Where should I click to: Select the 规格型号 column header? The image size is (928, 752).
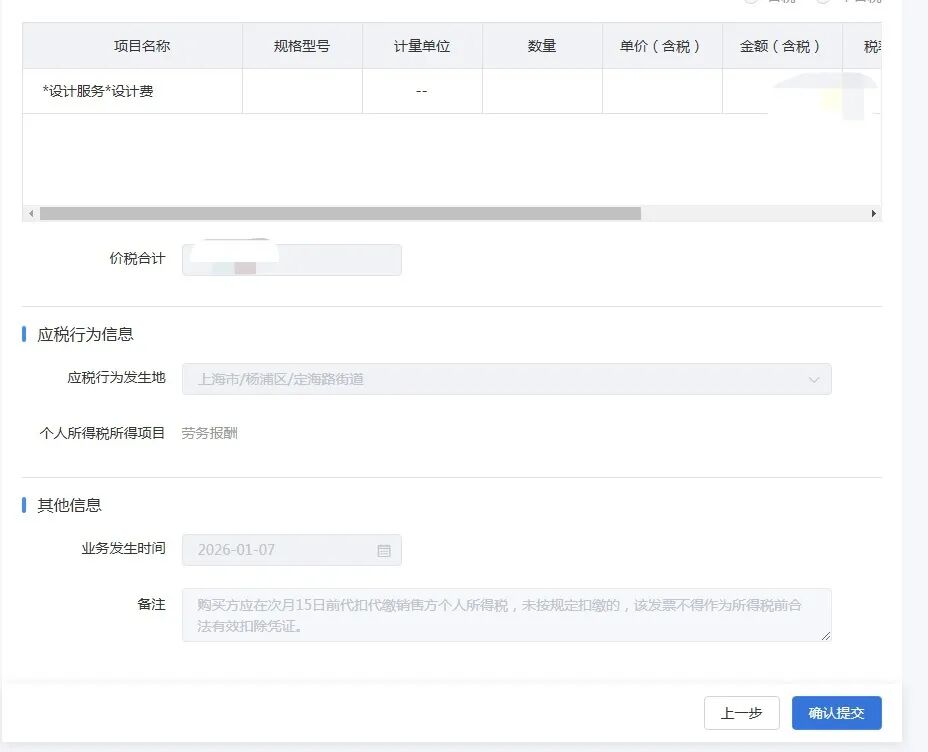(302, 46)
